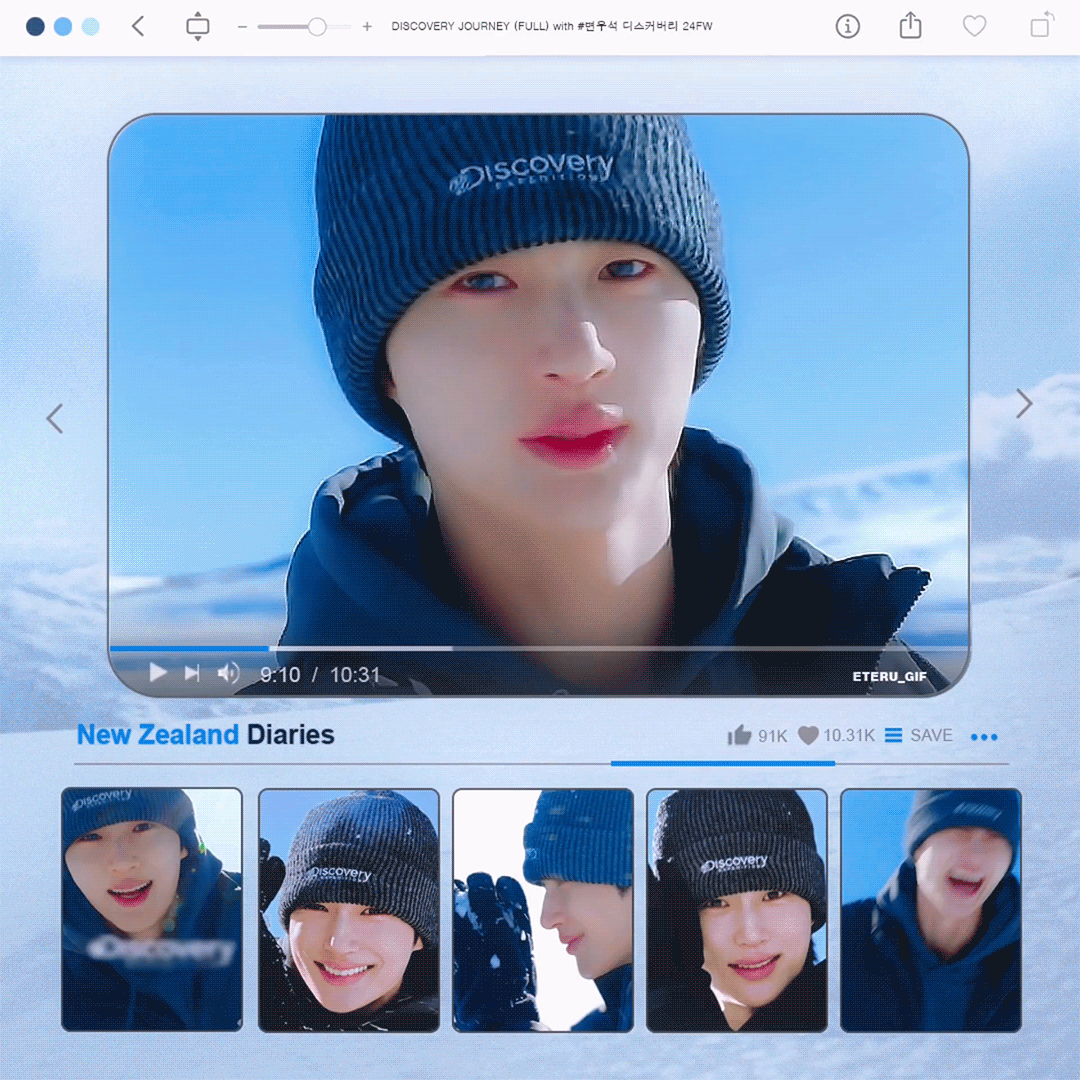Open third thumbnail with snowy glove
Screen dimensions: 1080x1080
(x=543, y=910)
